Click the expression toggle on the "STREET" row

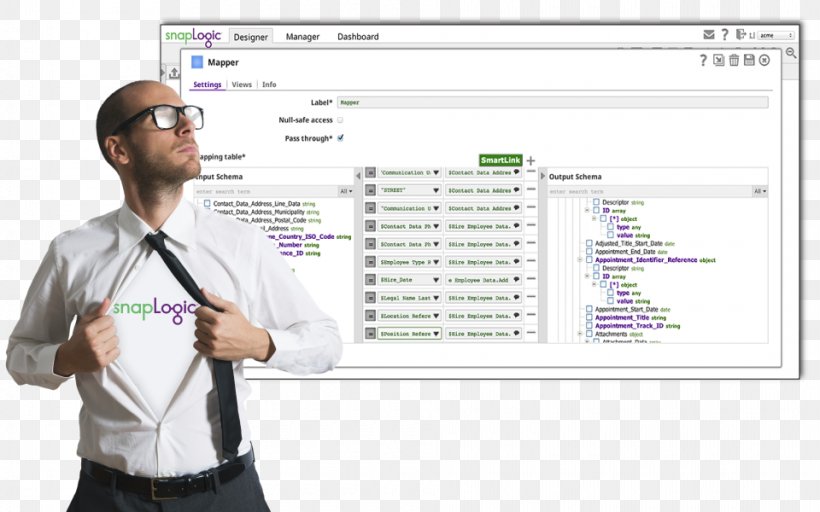click(x=370, y=190)
